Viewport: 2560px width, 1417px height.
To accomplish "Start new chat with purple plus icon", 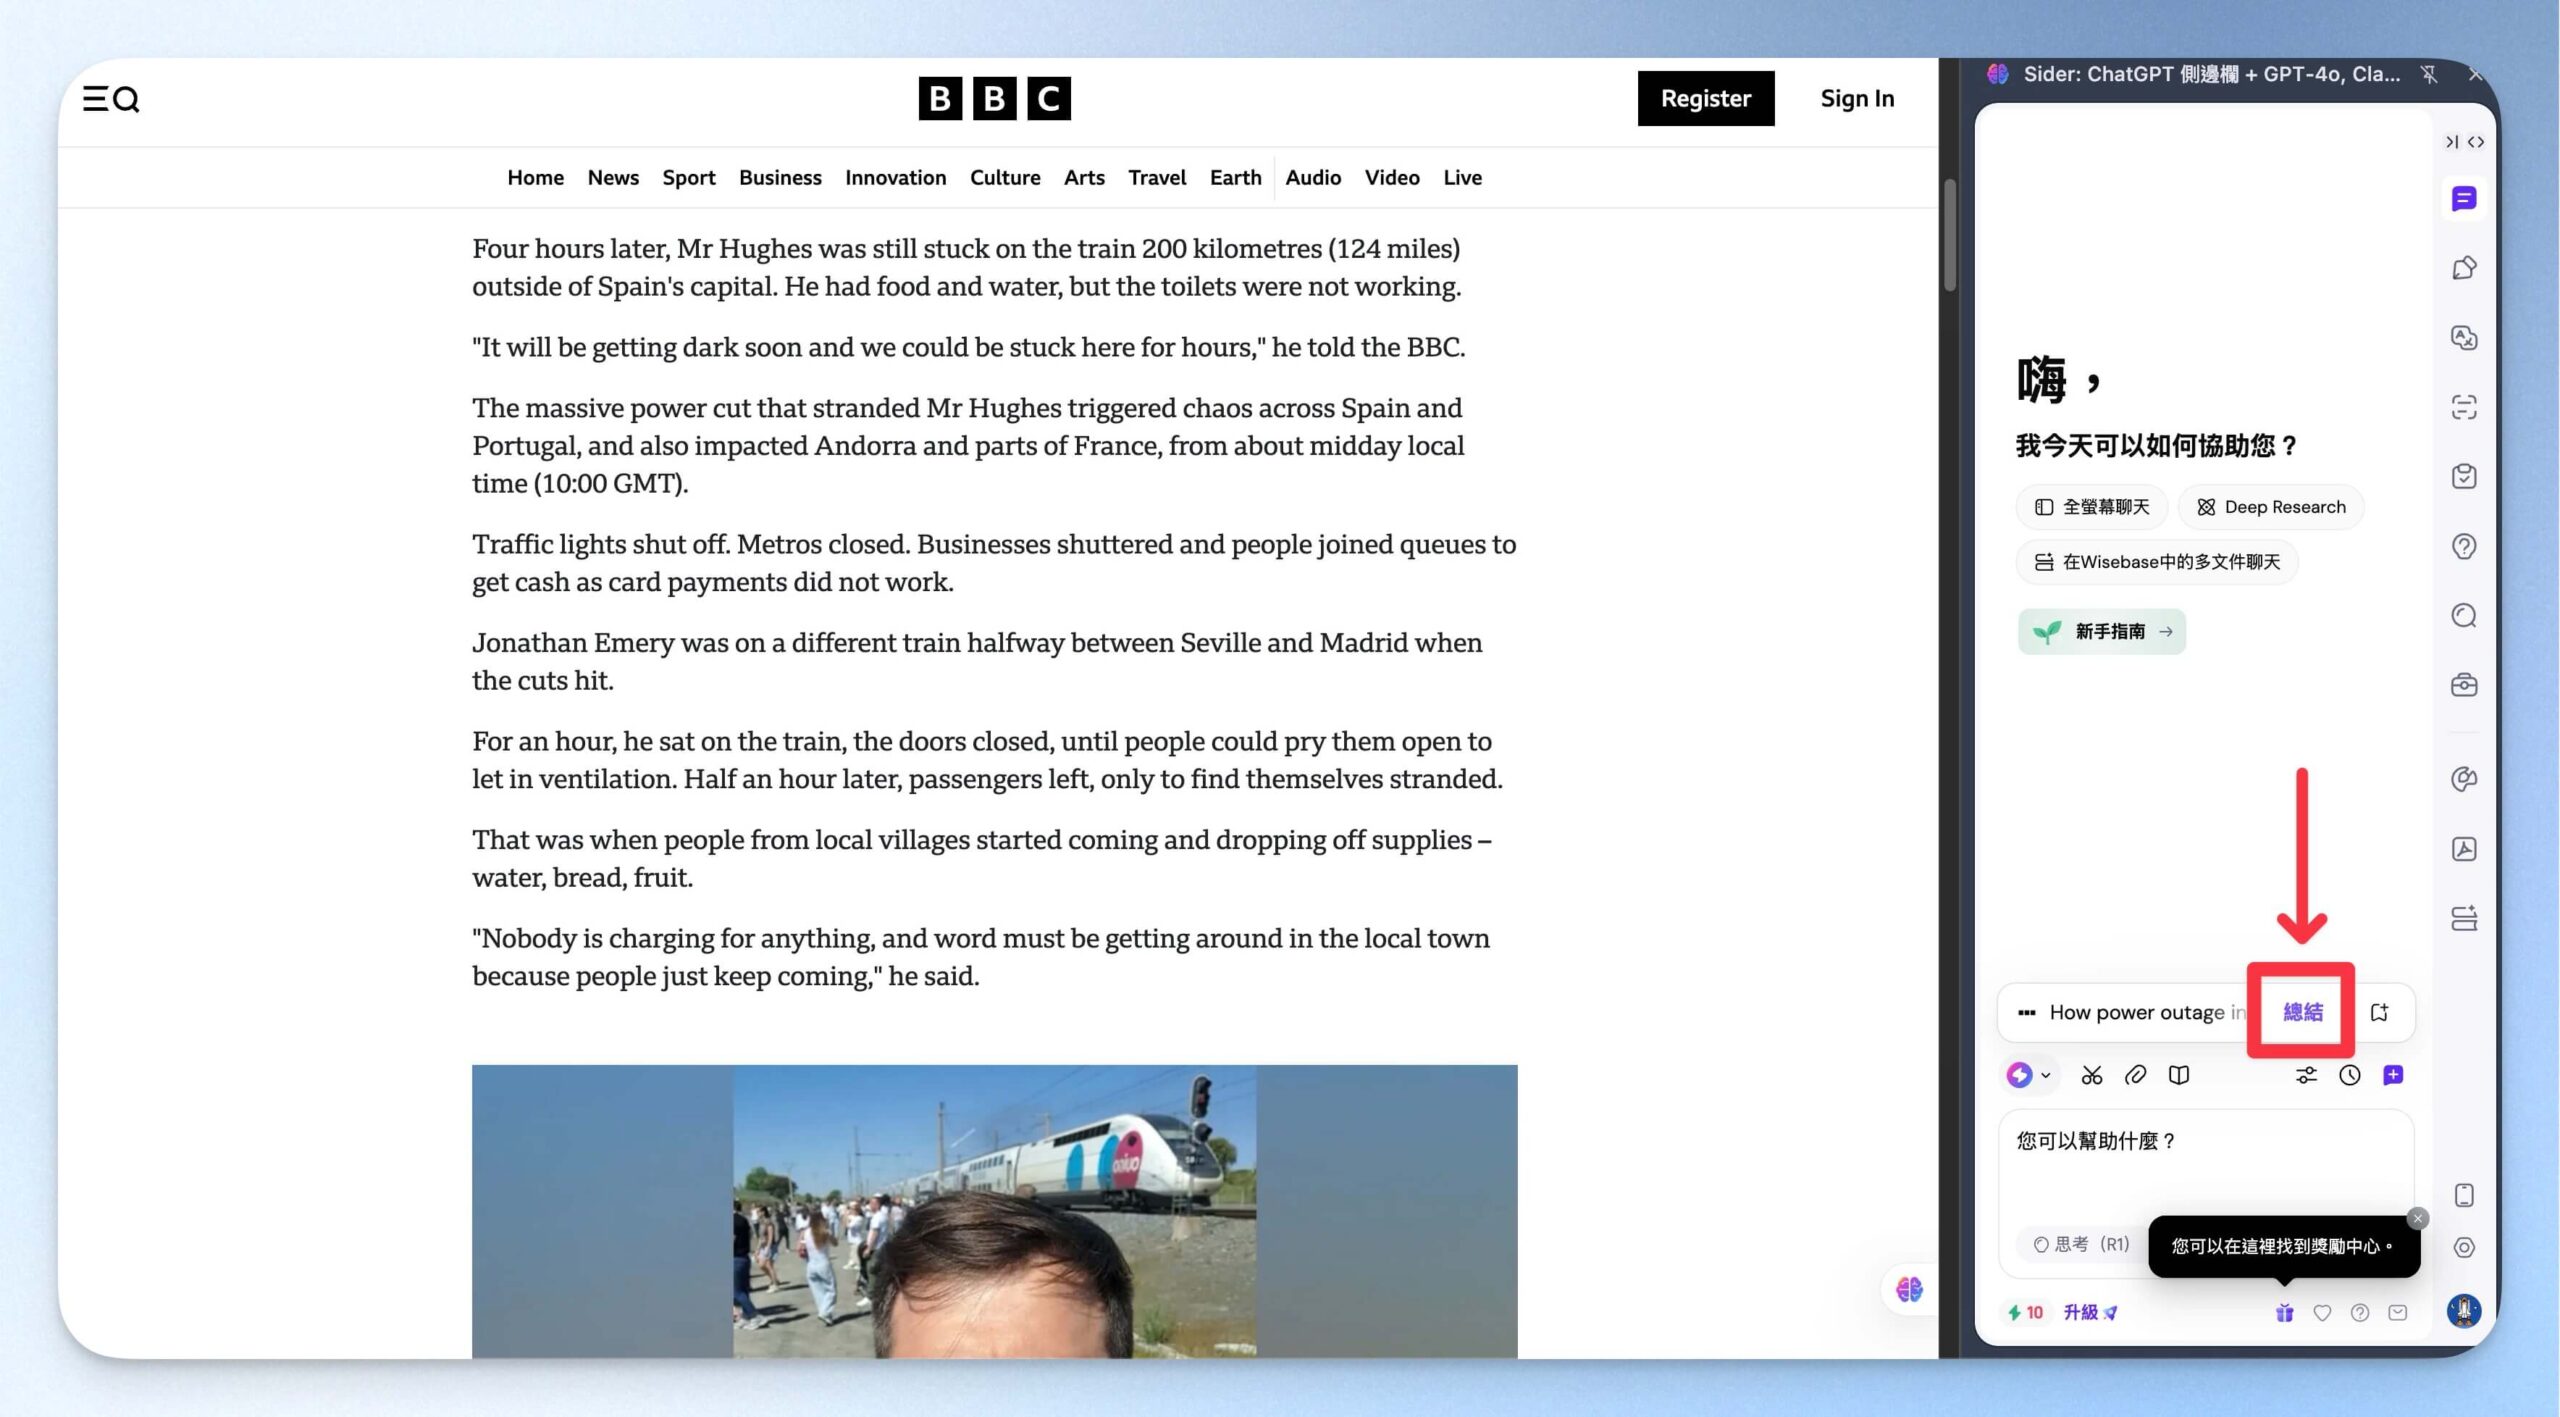I will [2393, 1075].
